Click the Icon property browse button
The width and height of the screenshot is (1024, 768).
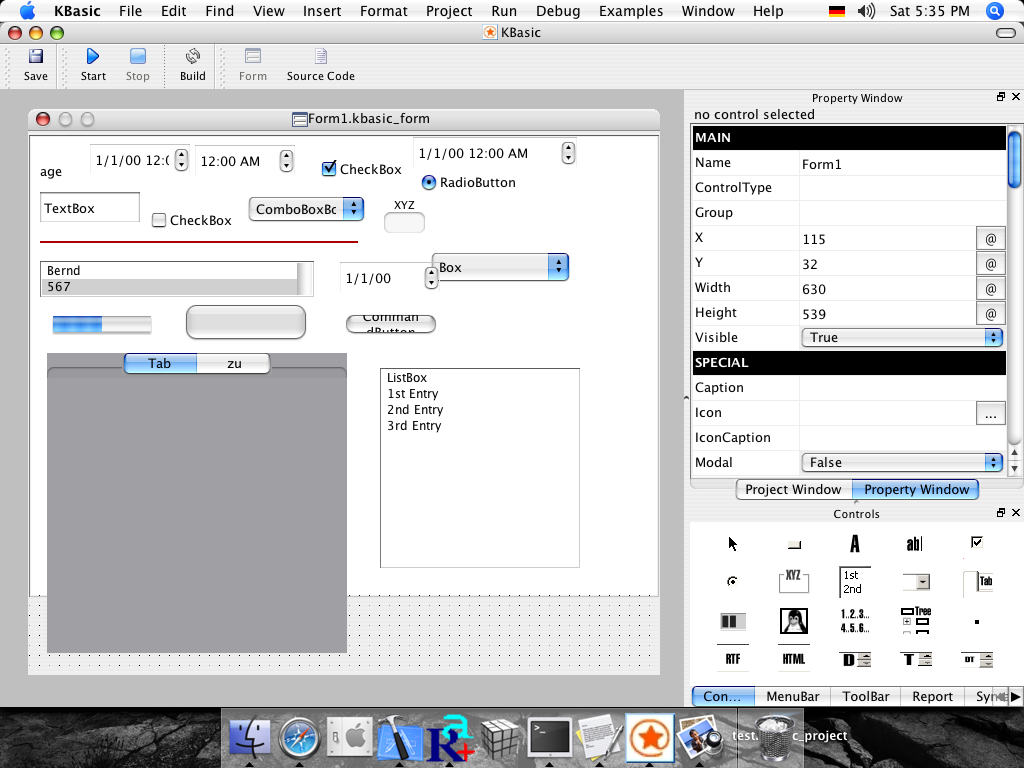click(989, 413)
